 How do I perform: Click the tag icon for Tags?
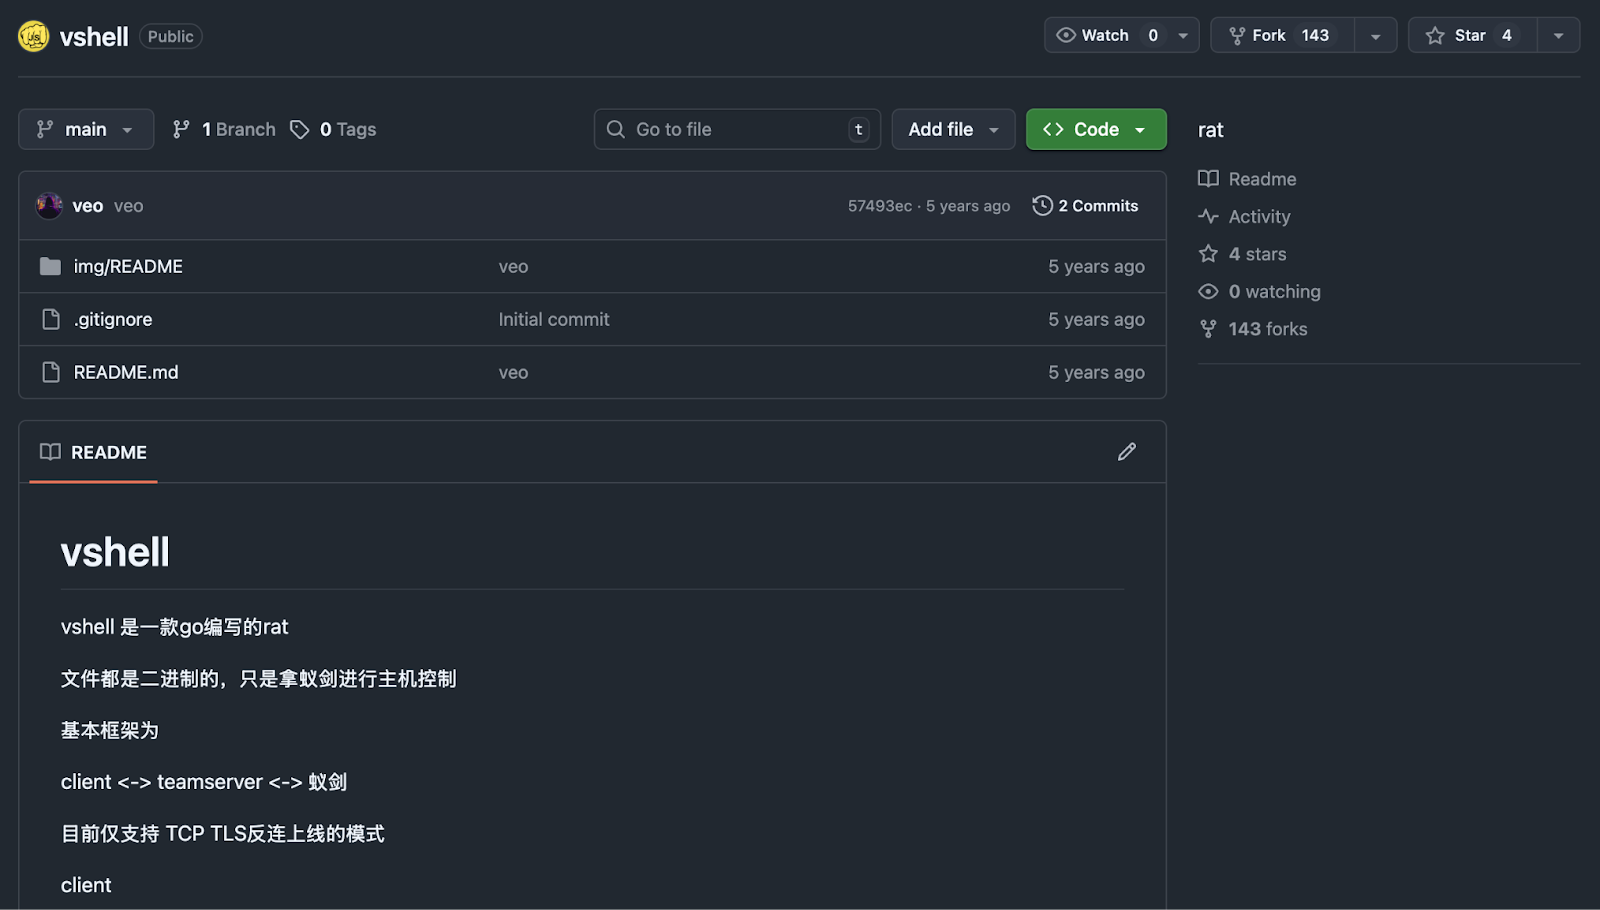click(x=299, y=130)
